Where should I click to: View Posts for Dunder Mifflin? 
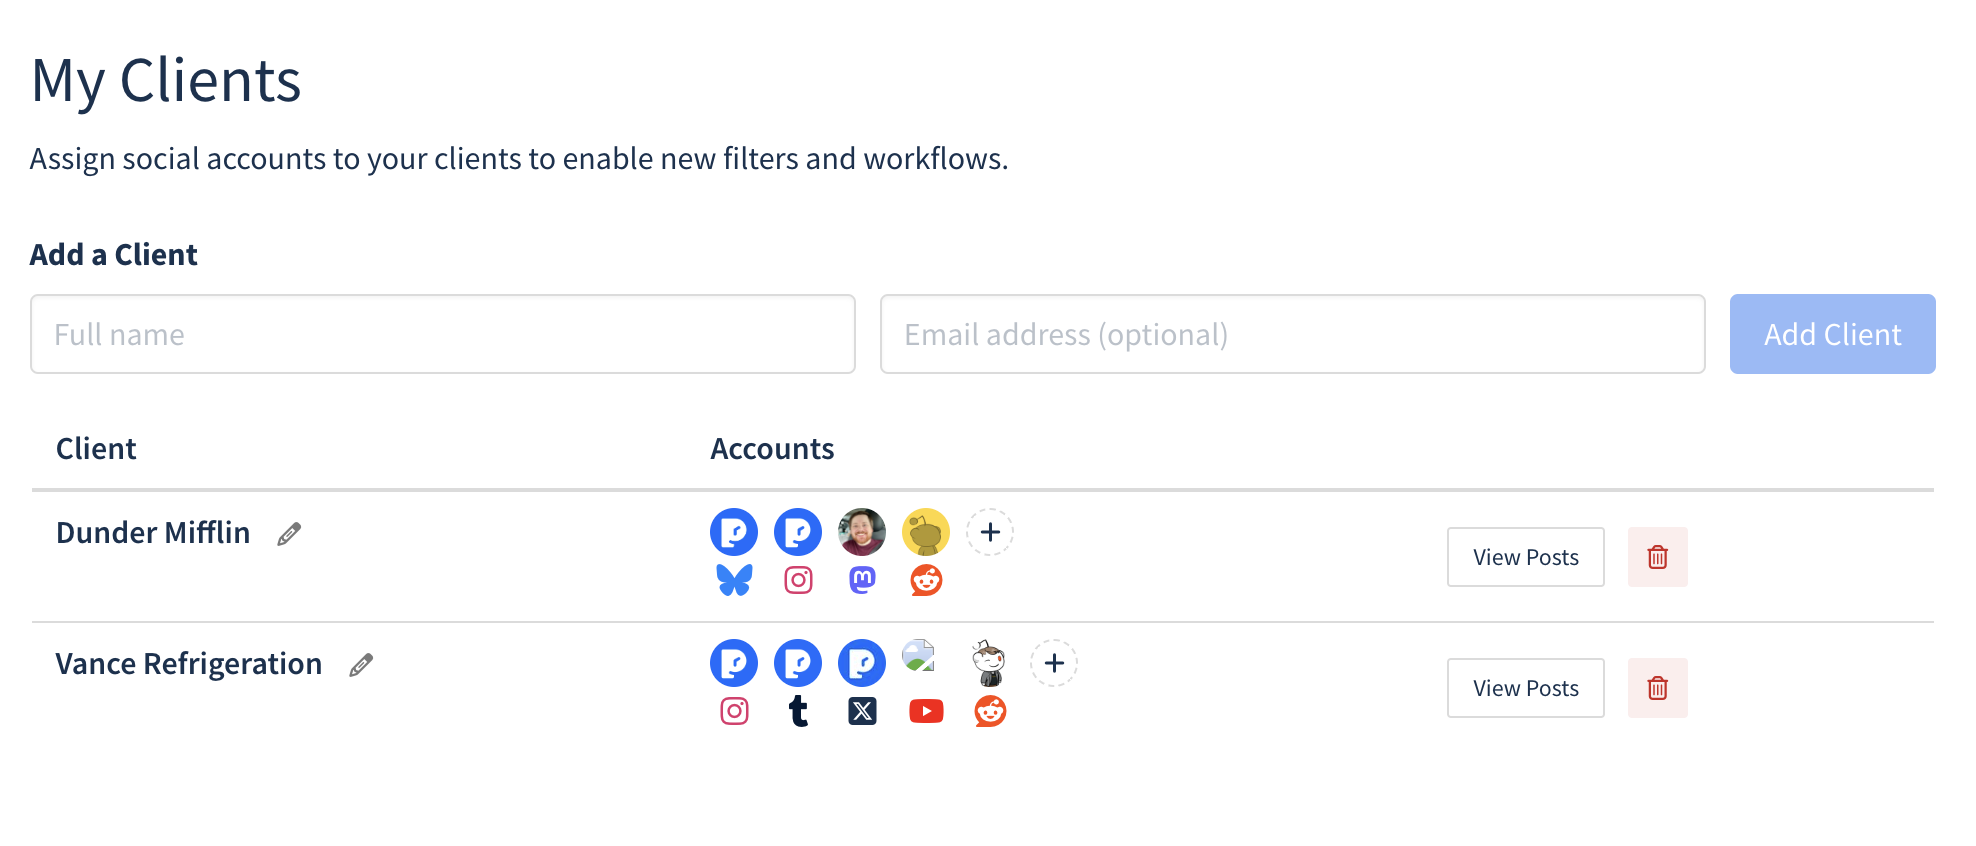[x=1525, y=557]
